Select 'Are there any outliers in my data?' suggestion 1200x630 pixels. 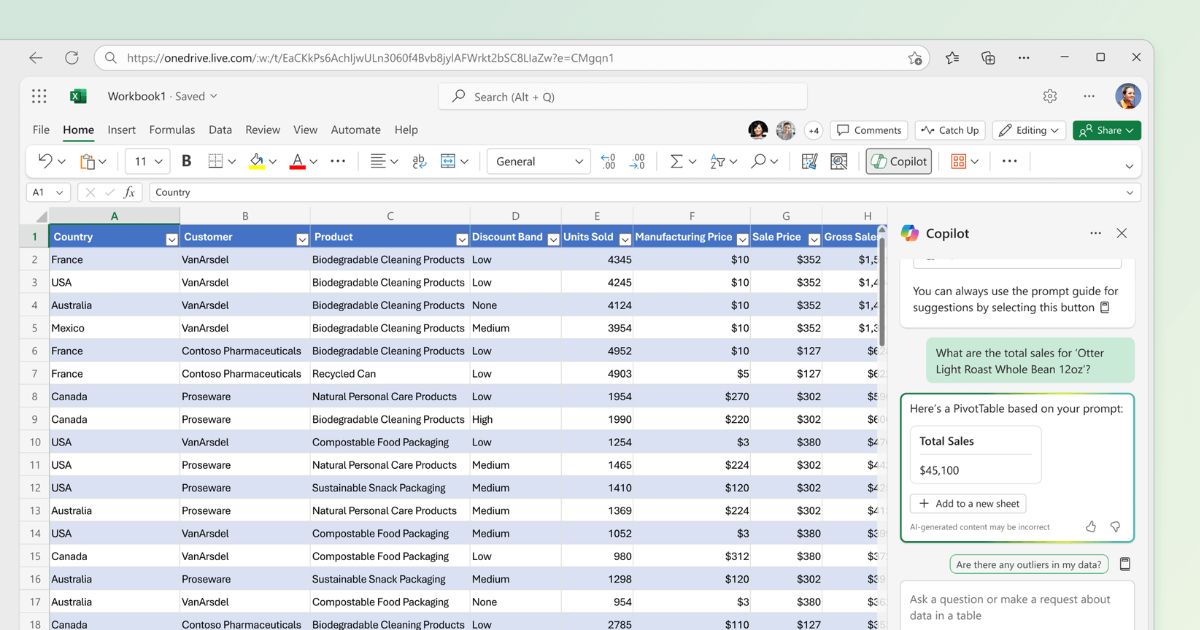(1029, 565)
